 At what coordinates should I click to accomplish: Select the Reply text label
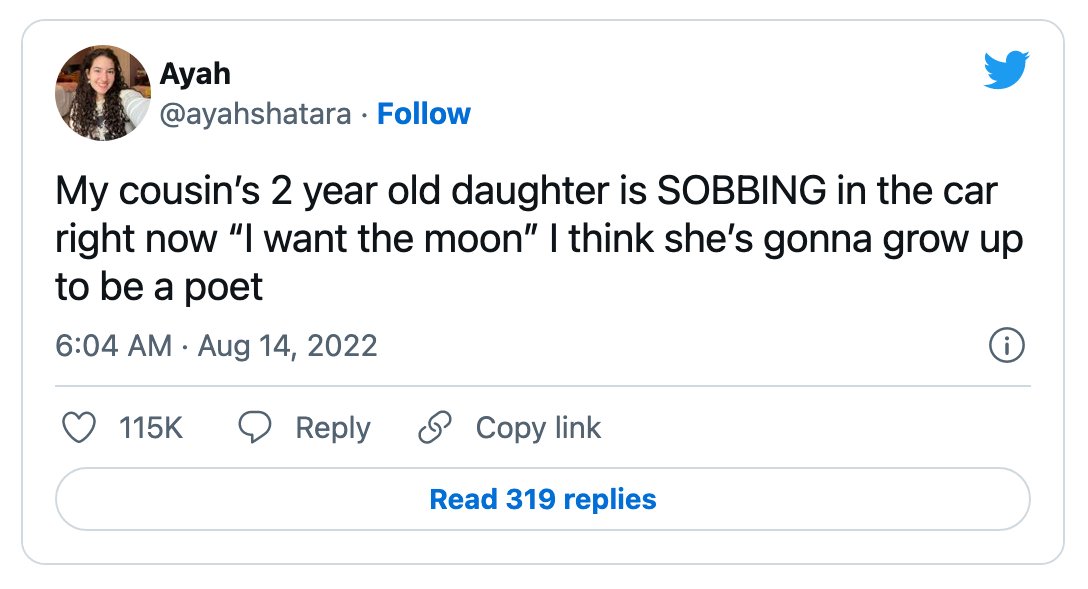(333, 428)
